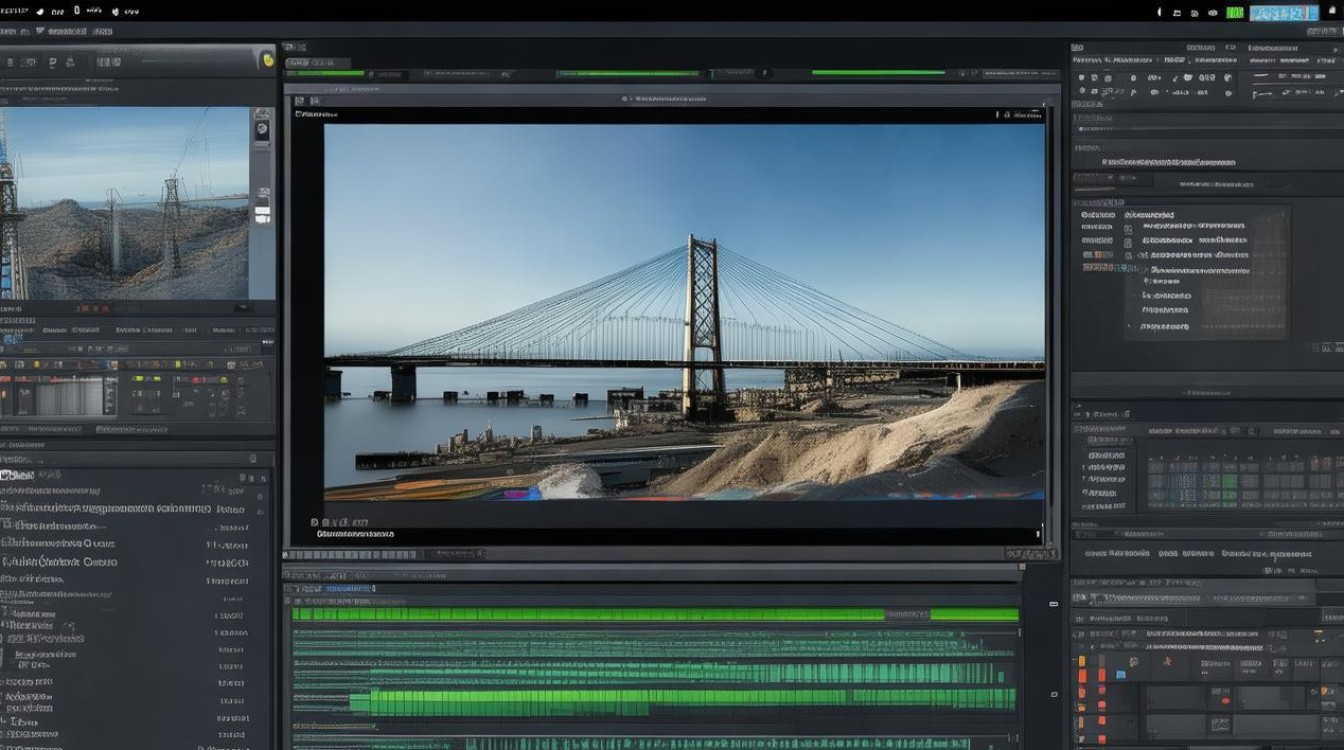This screenshot has width=1344, height=750.
Task: Click the source monitor thumbnail of construction site
Action: [x=124, y=203]
